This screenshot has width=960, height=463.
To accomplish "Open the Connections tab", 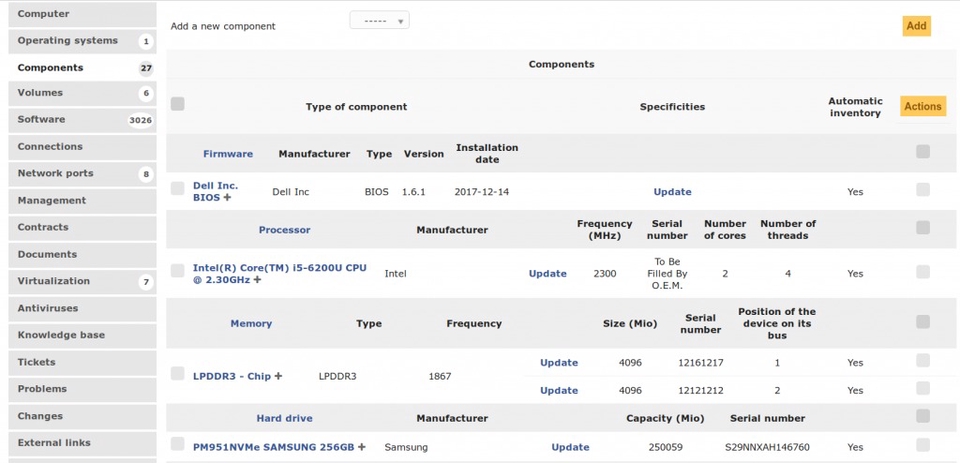I will click(x=82, y=147).
